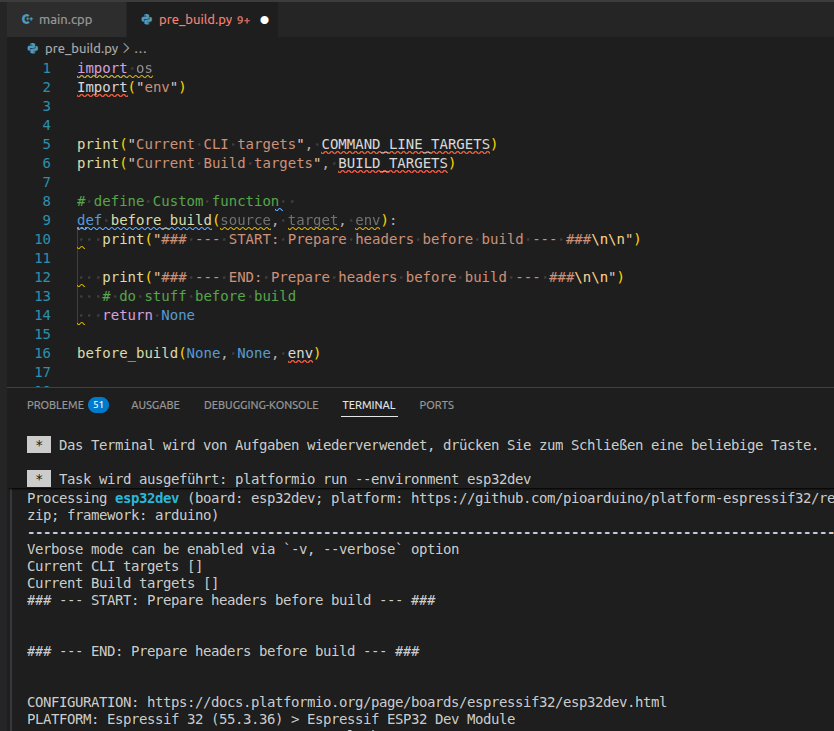Click the unsaved-changes dot on pre_build.py tab
This screenshot has width=834, height=731.
[x=265, y=19]
